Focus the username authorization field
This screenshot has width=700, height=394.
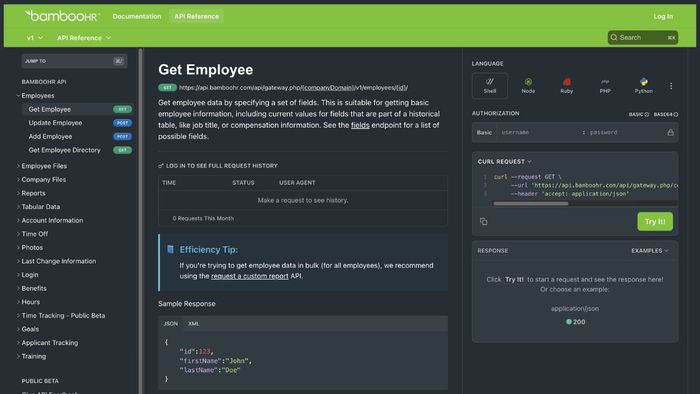pos(540,133)
